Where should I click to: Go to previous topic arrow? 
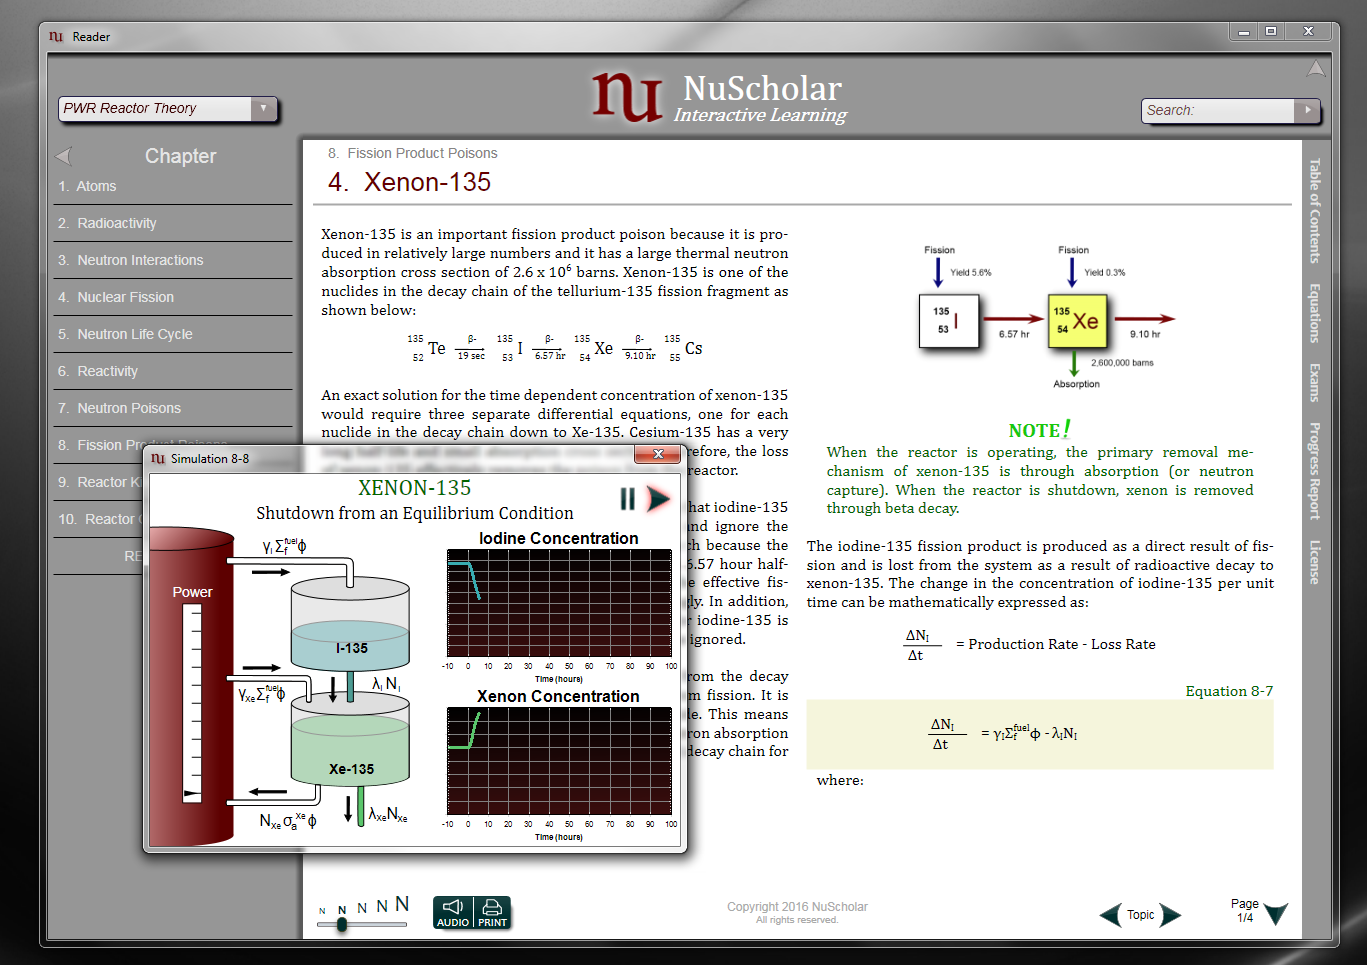1110,915
